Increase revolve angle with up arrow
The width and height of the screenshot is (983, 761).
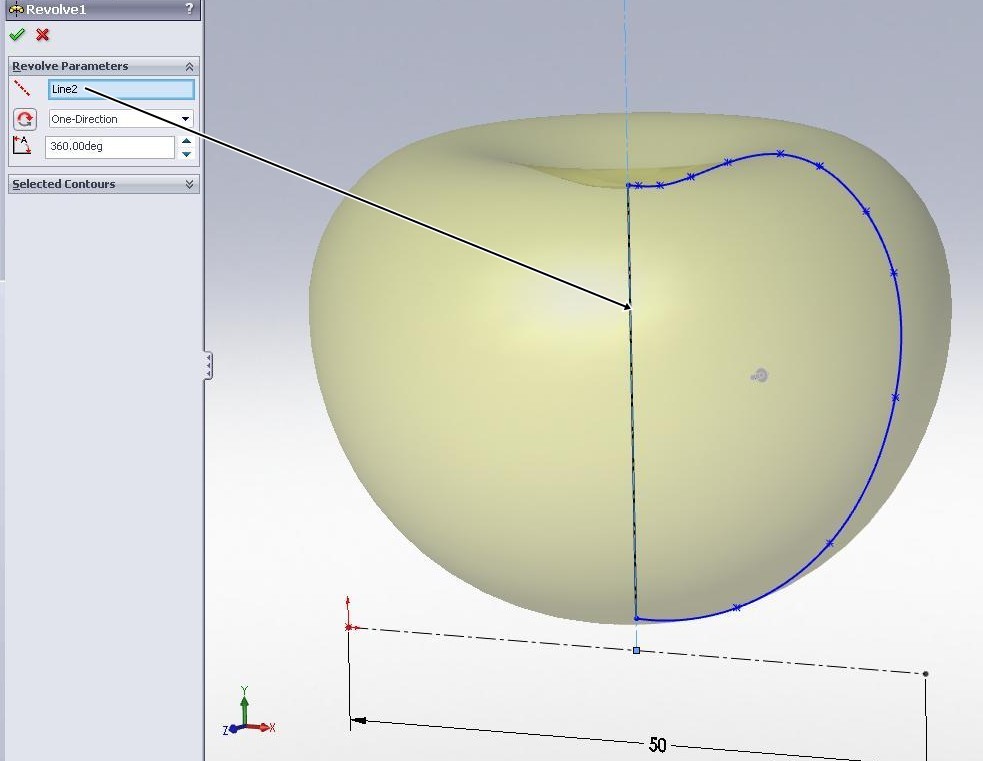pyautogui.click(x=186, y=141)
